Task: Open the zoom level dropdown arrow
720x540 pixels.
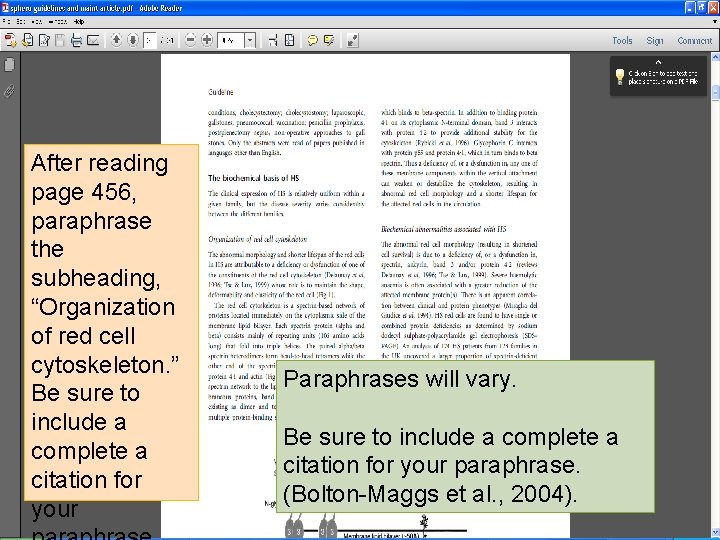Action: point(250,40)
